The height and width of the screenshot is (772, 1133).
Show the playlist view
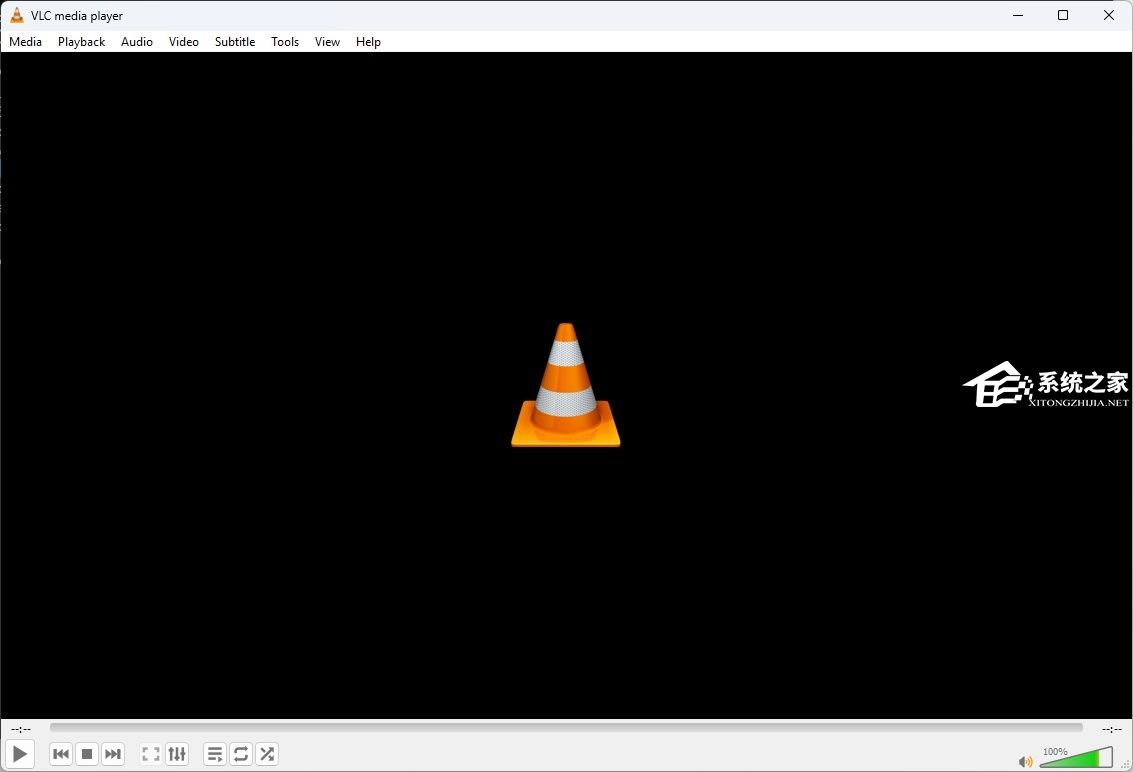point(215,754)
